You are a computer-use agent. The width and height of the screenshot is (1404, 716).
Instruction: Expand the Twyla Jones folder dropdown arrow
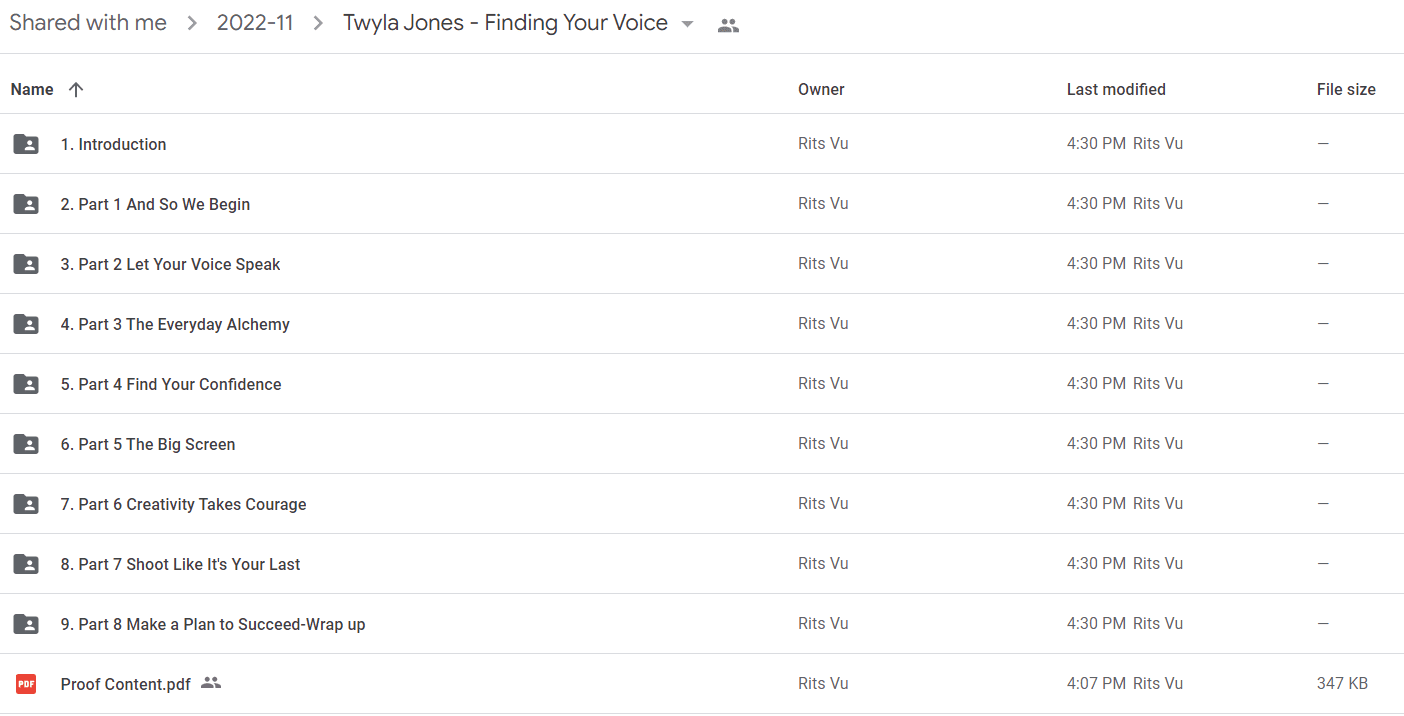tap(687, 24)
